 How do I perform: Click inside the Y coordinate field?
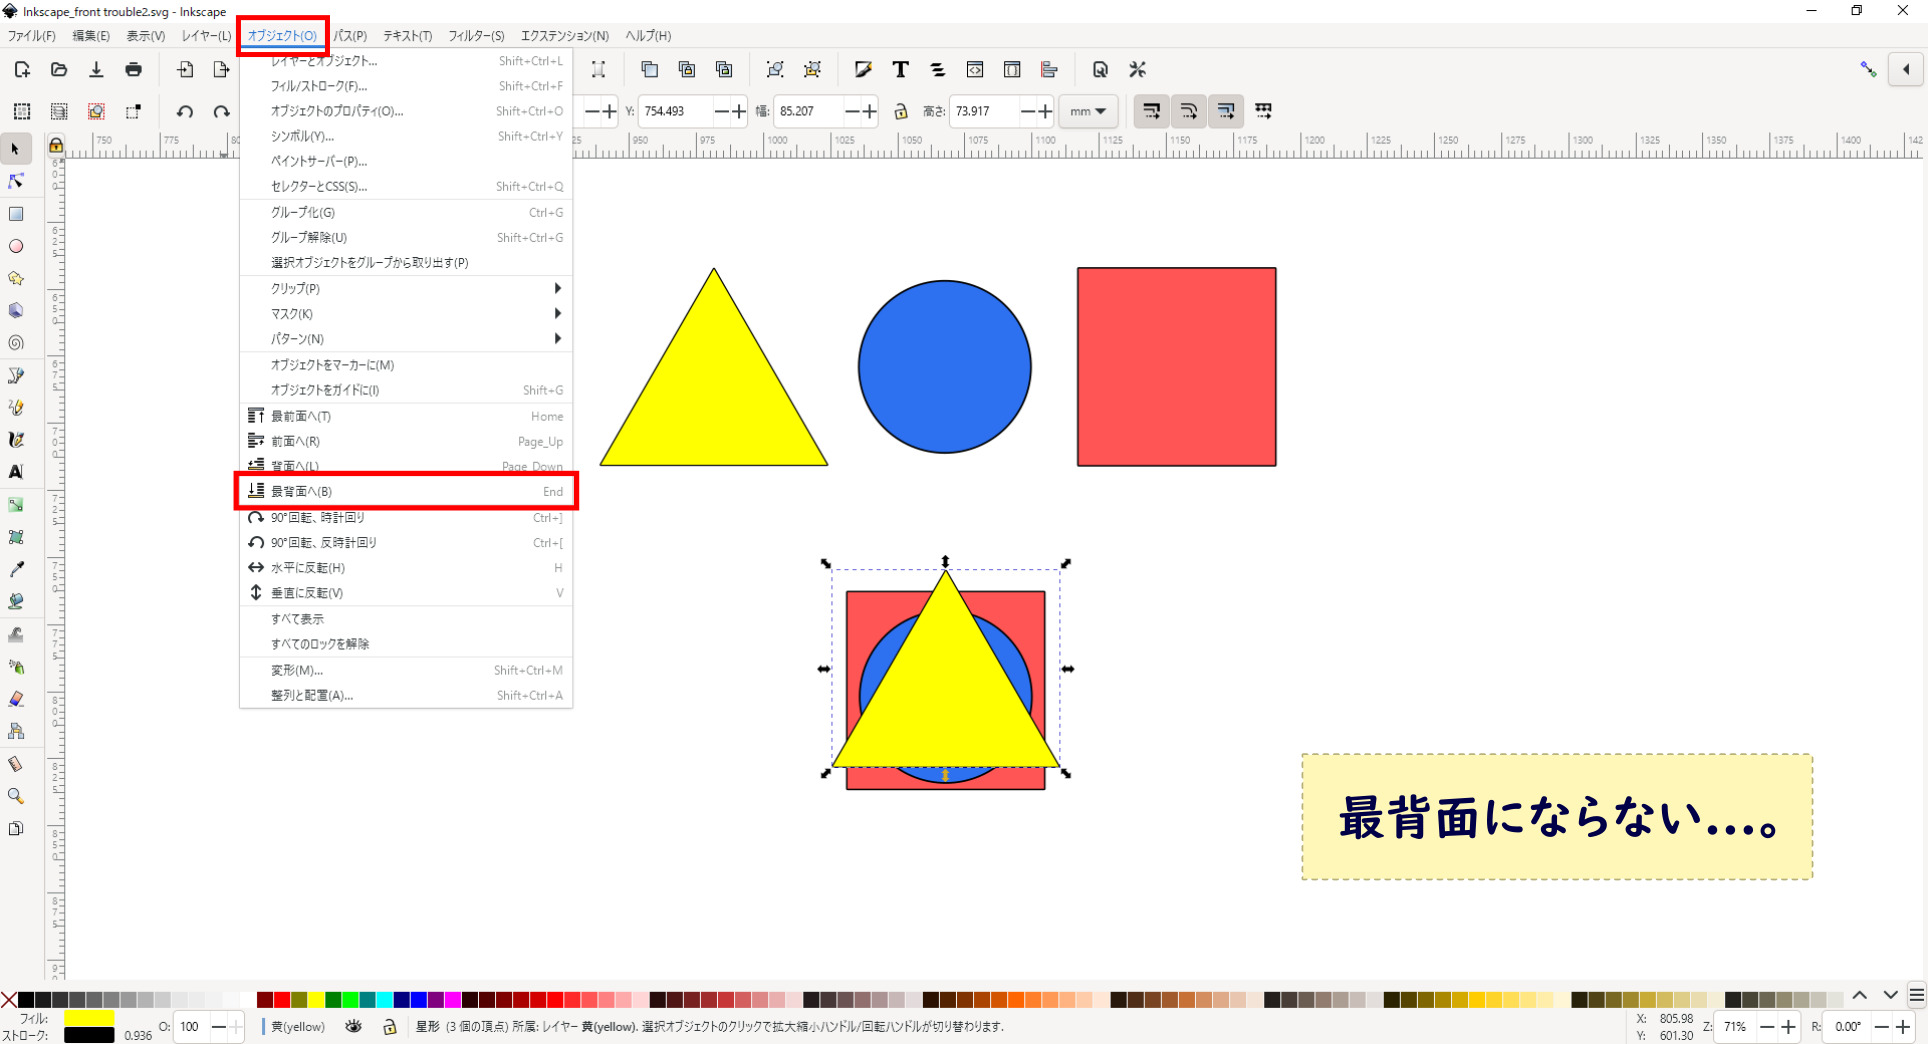coord(680,111)
